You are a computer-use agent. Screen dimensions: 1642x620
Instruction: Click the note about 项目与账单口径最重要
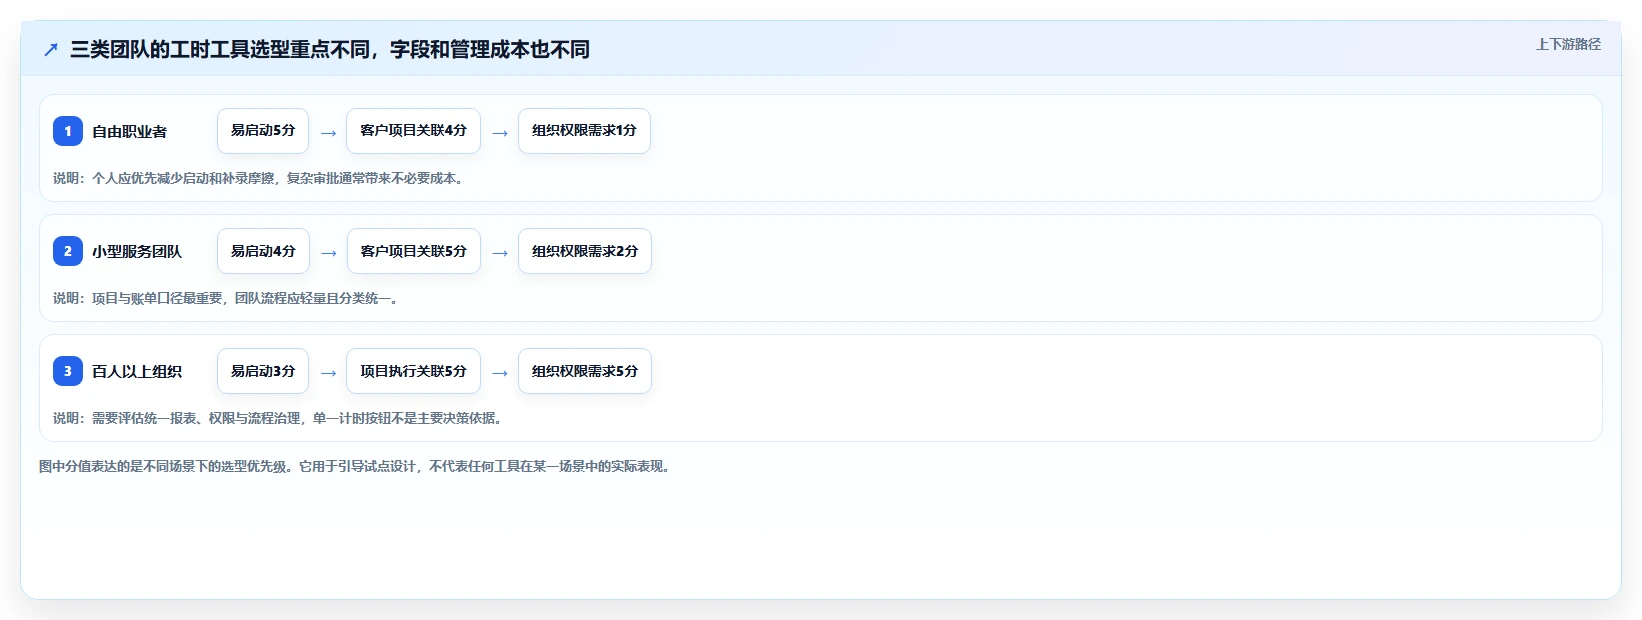[226, 298]
